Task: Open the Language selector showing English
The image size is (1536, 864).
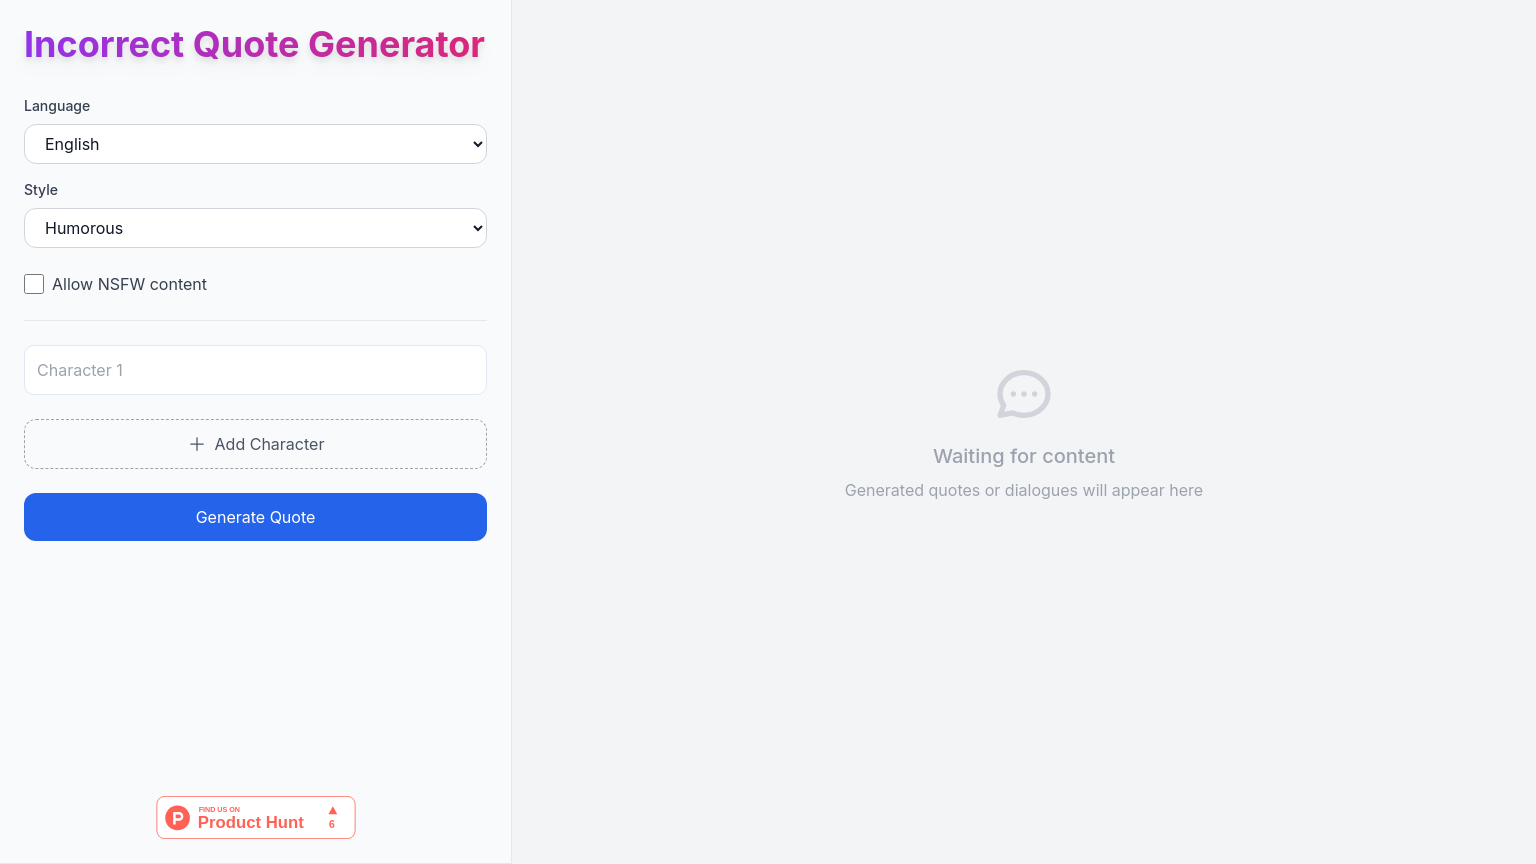Action: 255,144
